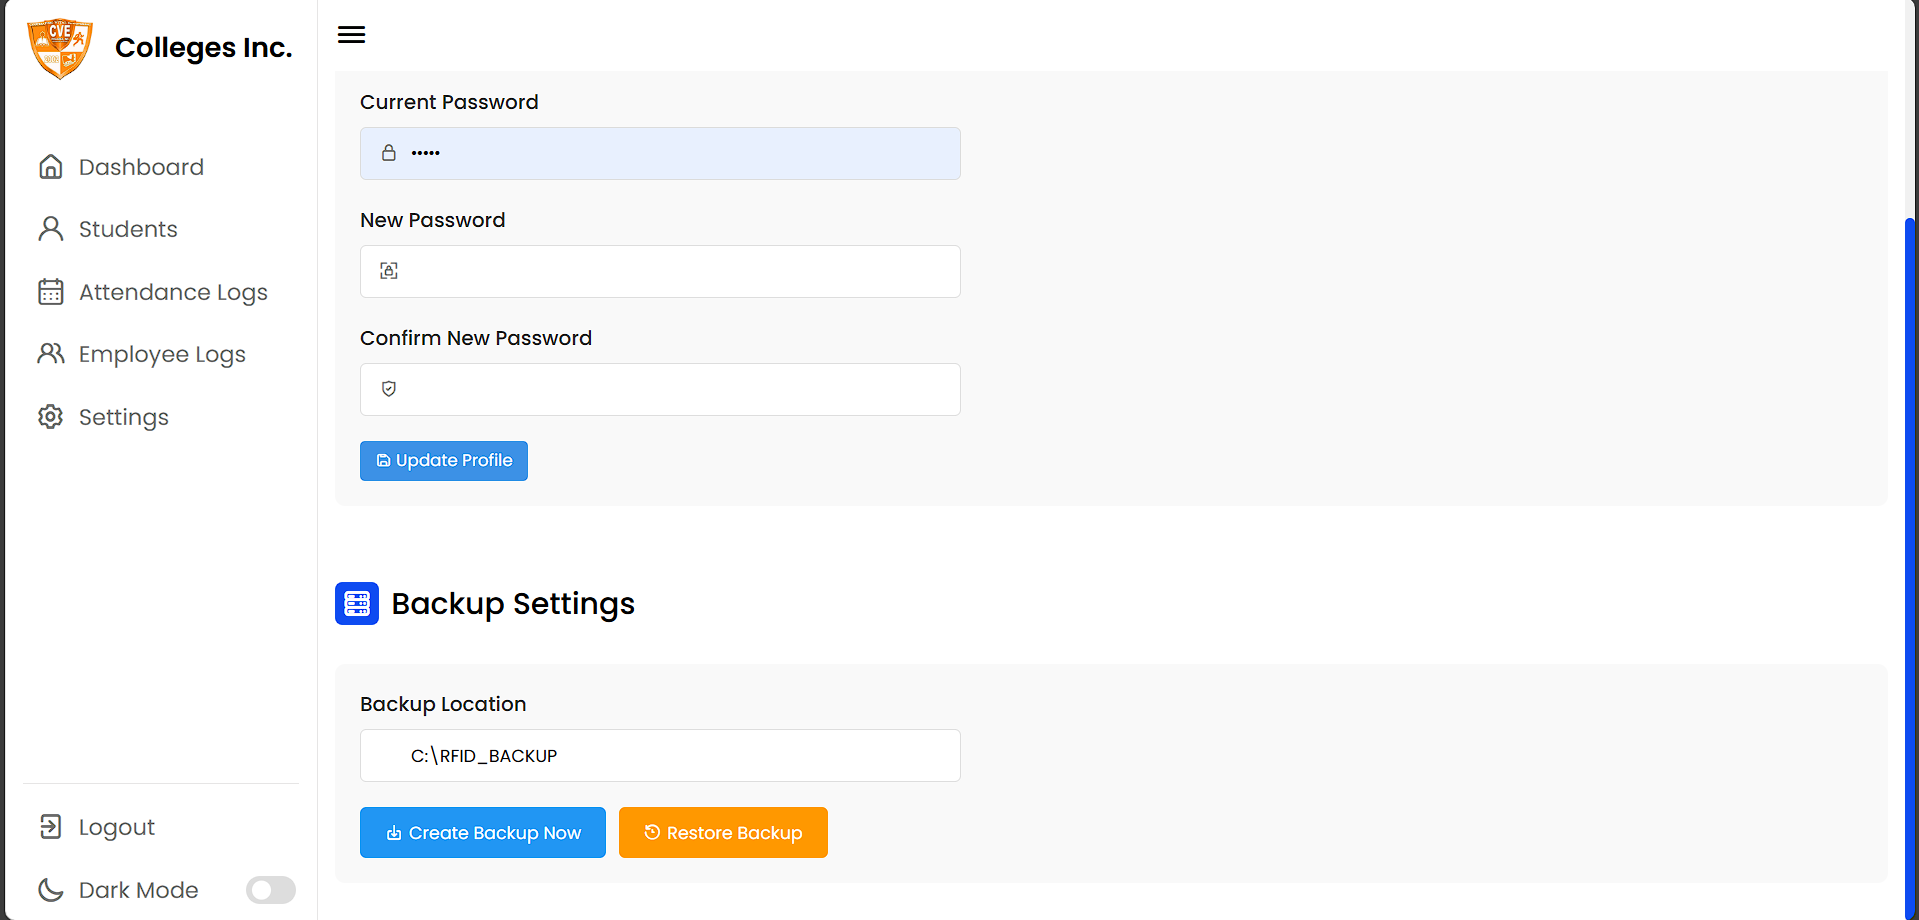Screen dimensions: 1919x920
Task: Click the New Password input field
Action: (659, 271)
